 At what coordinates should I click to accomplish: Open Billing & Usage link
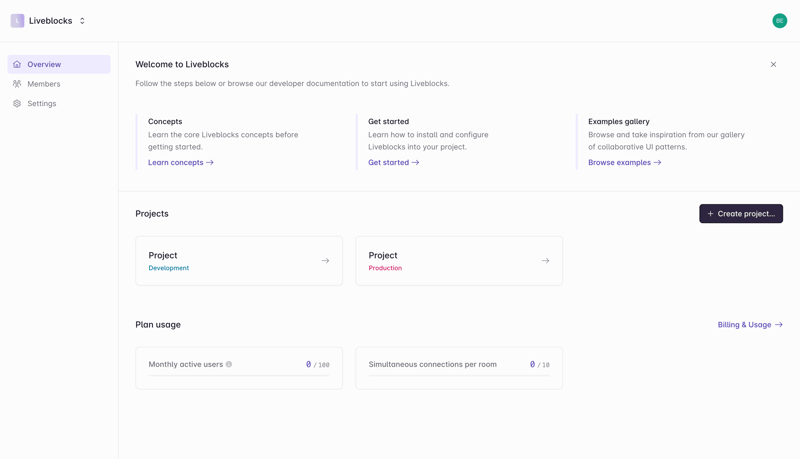[x=750, y=324]
